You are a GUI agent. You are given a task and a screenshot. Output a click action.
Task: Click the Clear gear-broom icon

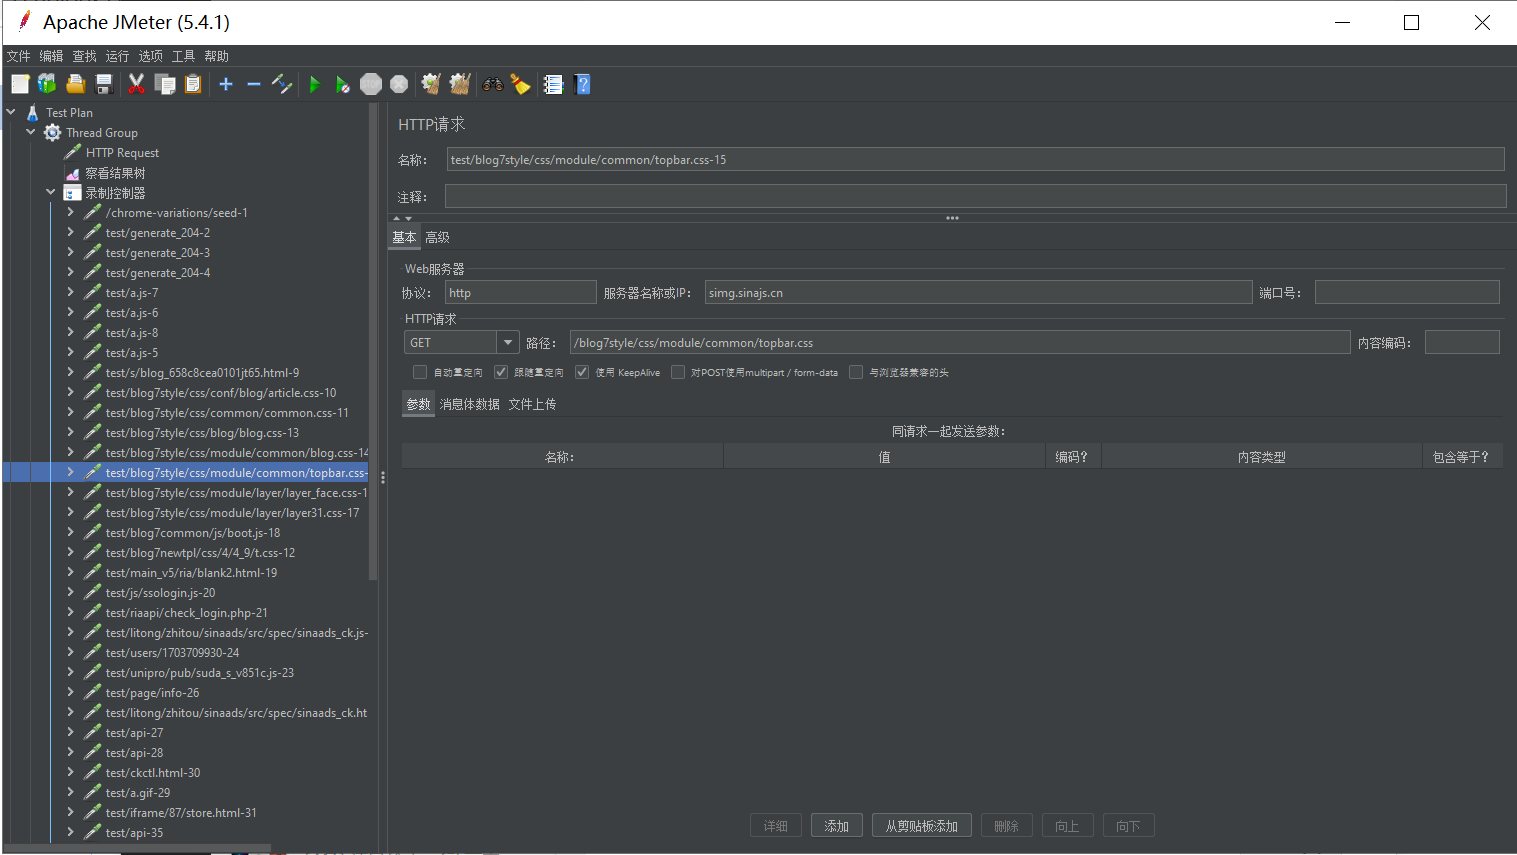431,84
